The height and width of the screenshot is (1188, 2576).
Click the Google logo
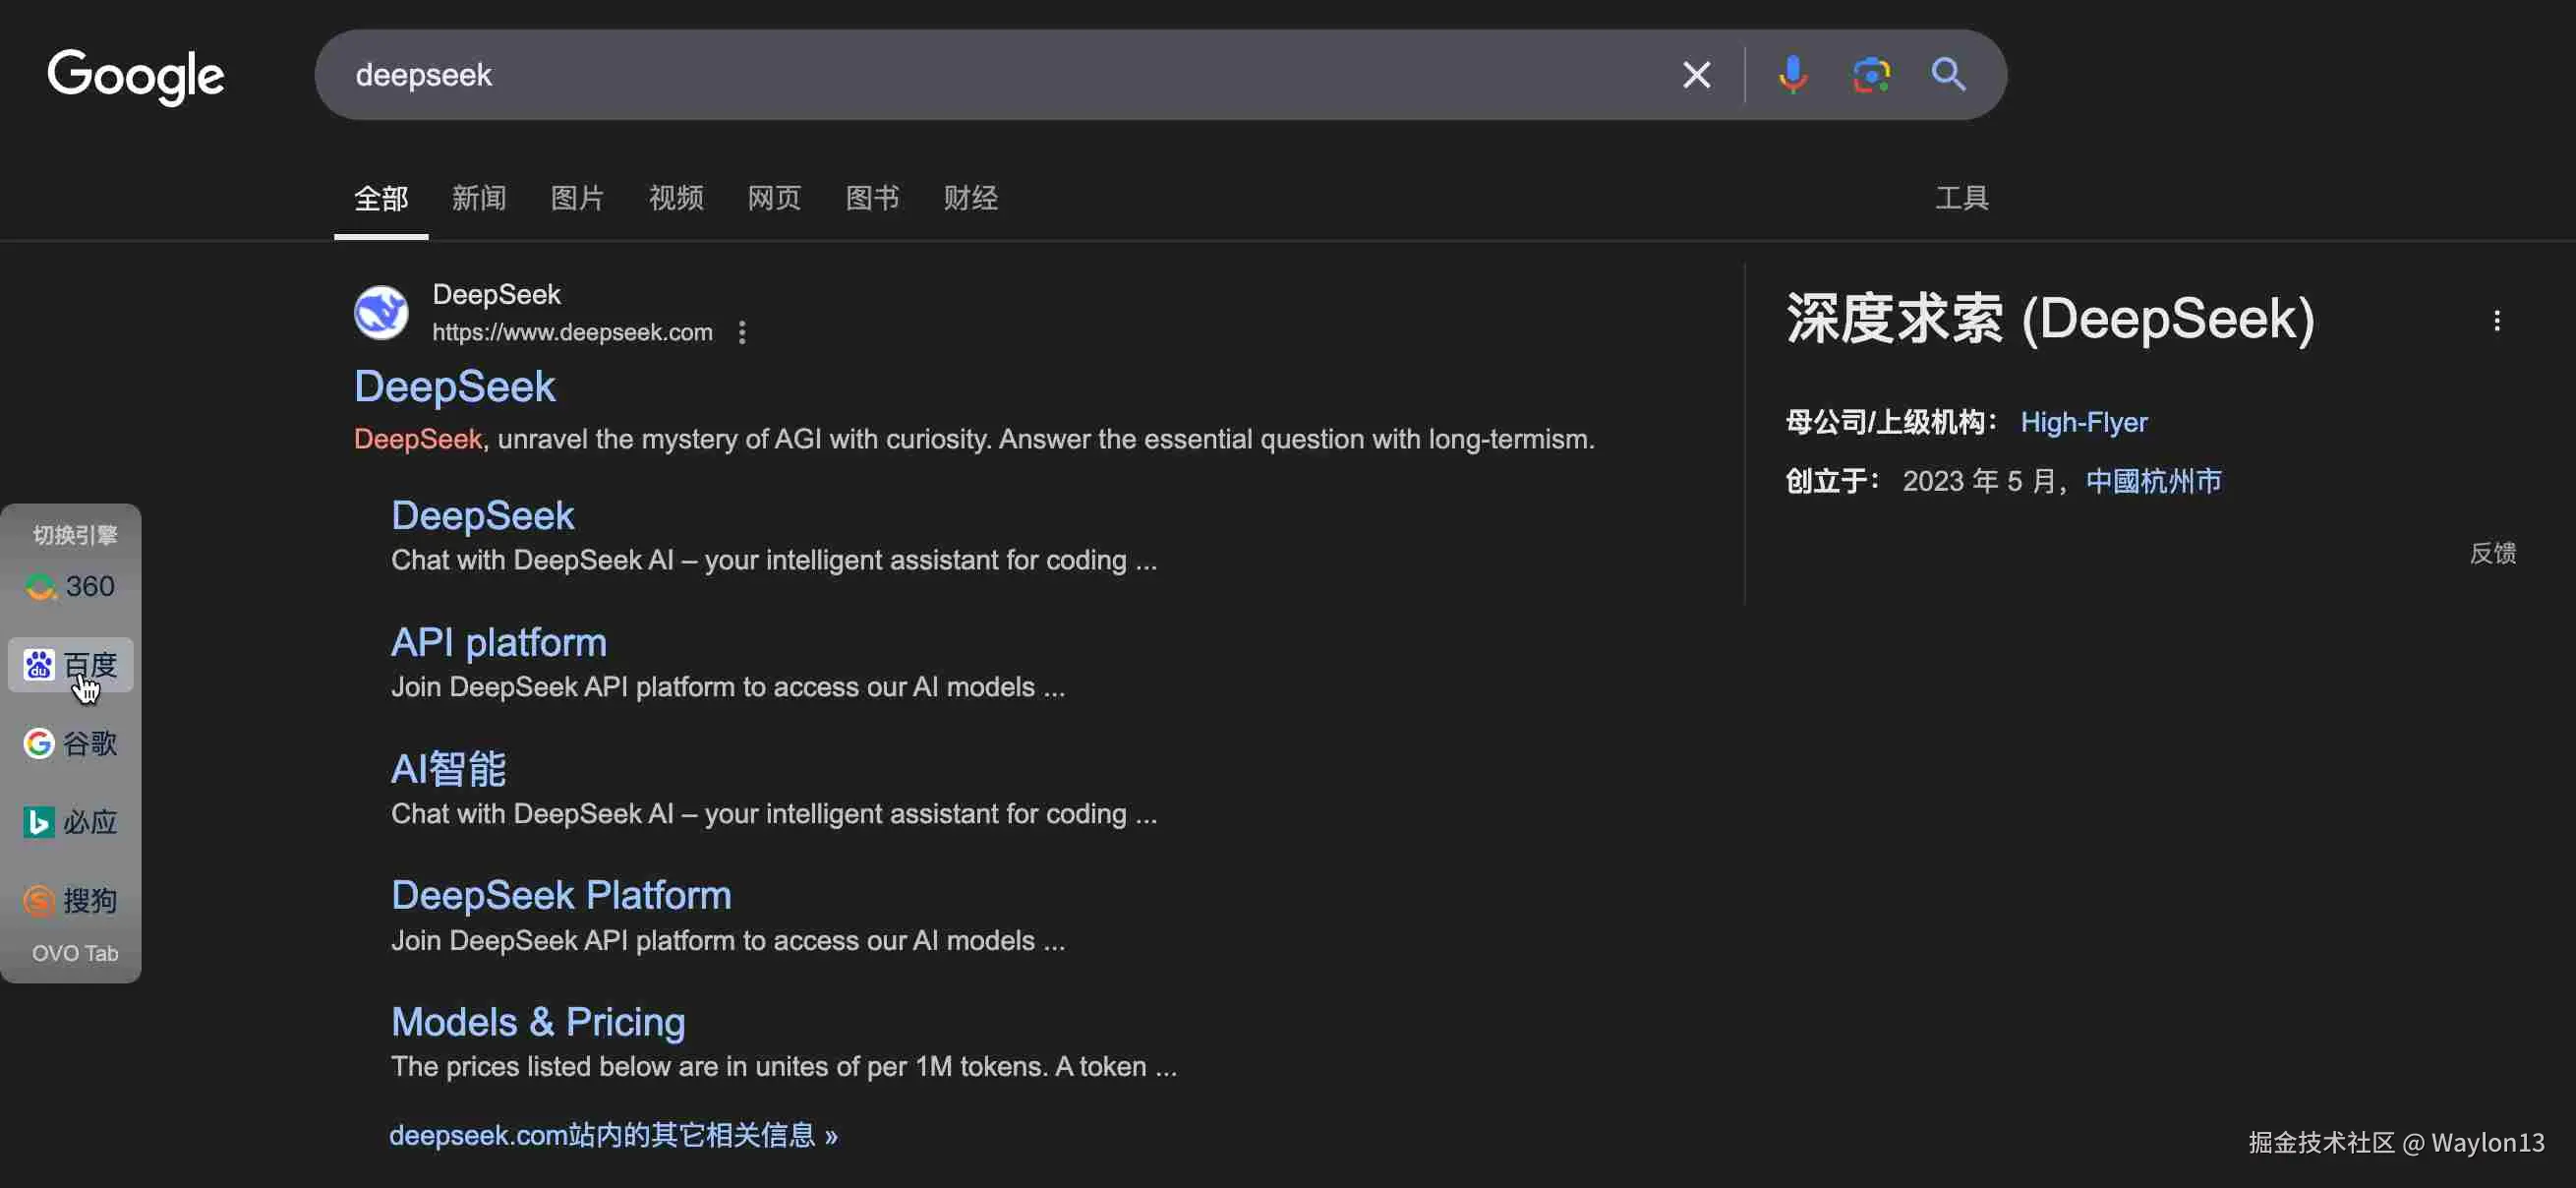click(x=136, y=76)
